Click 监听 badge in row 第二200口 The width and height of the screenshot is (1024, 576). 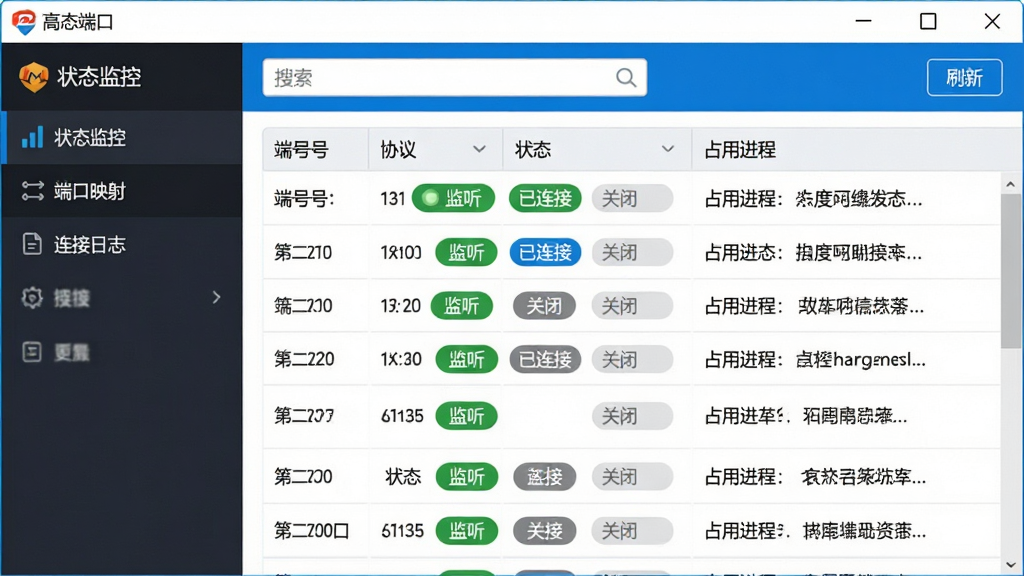(x=466, y=531)
